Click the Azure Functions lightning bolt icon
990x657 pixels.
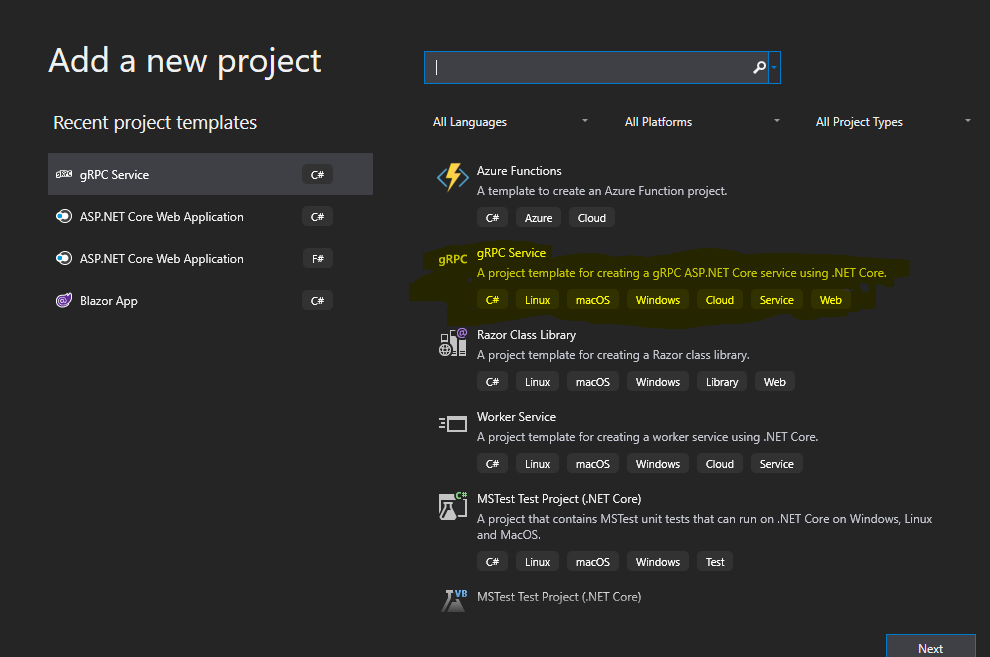pyautogui.click(x=452, y=177)
